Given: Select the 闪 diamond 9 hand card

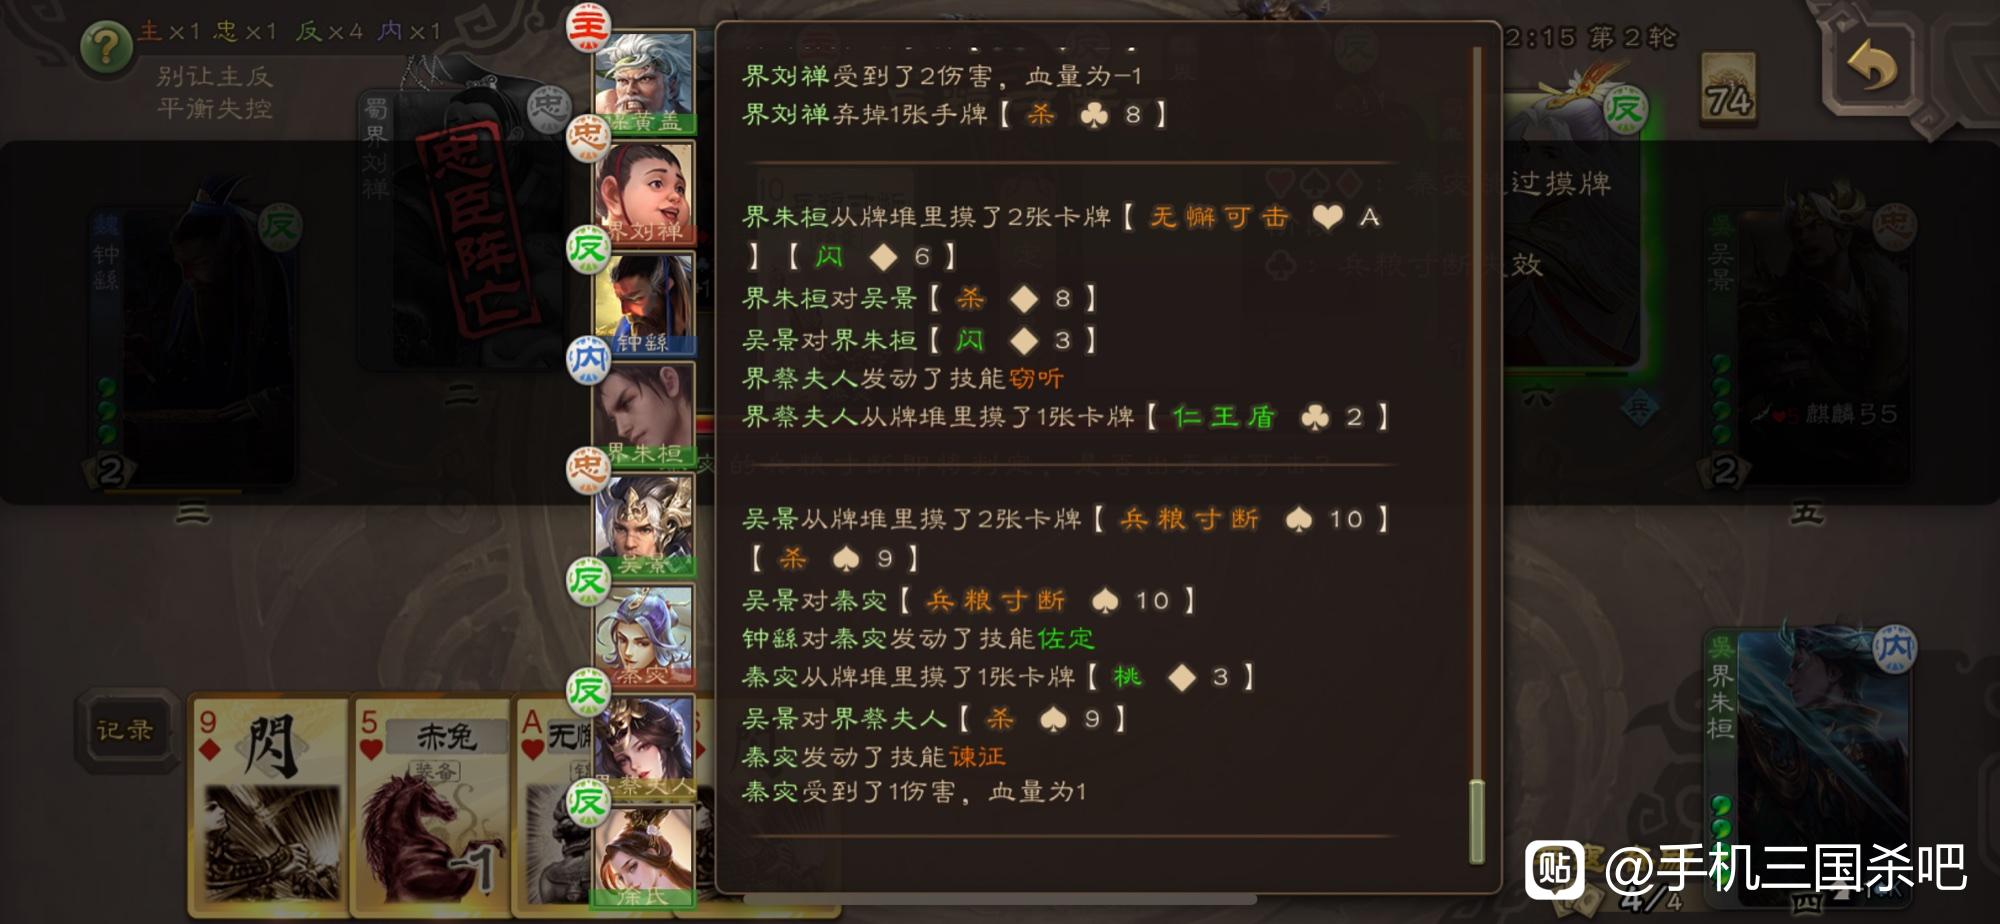Looking at the screenshot, I should click(268, 806).
